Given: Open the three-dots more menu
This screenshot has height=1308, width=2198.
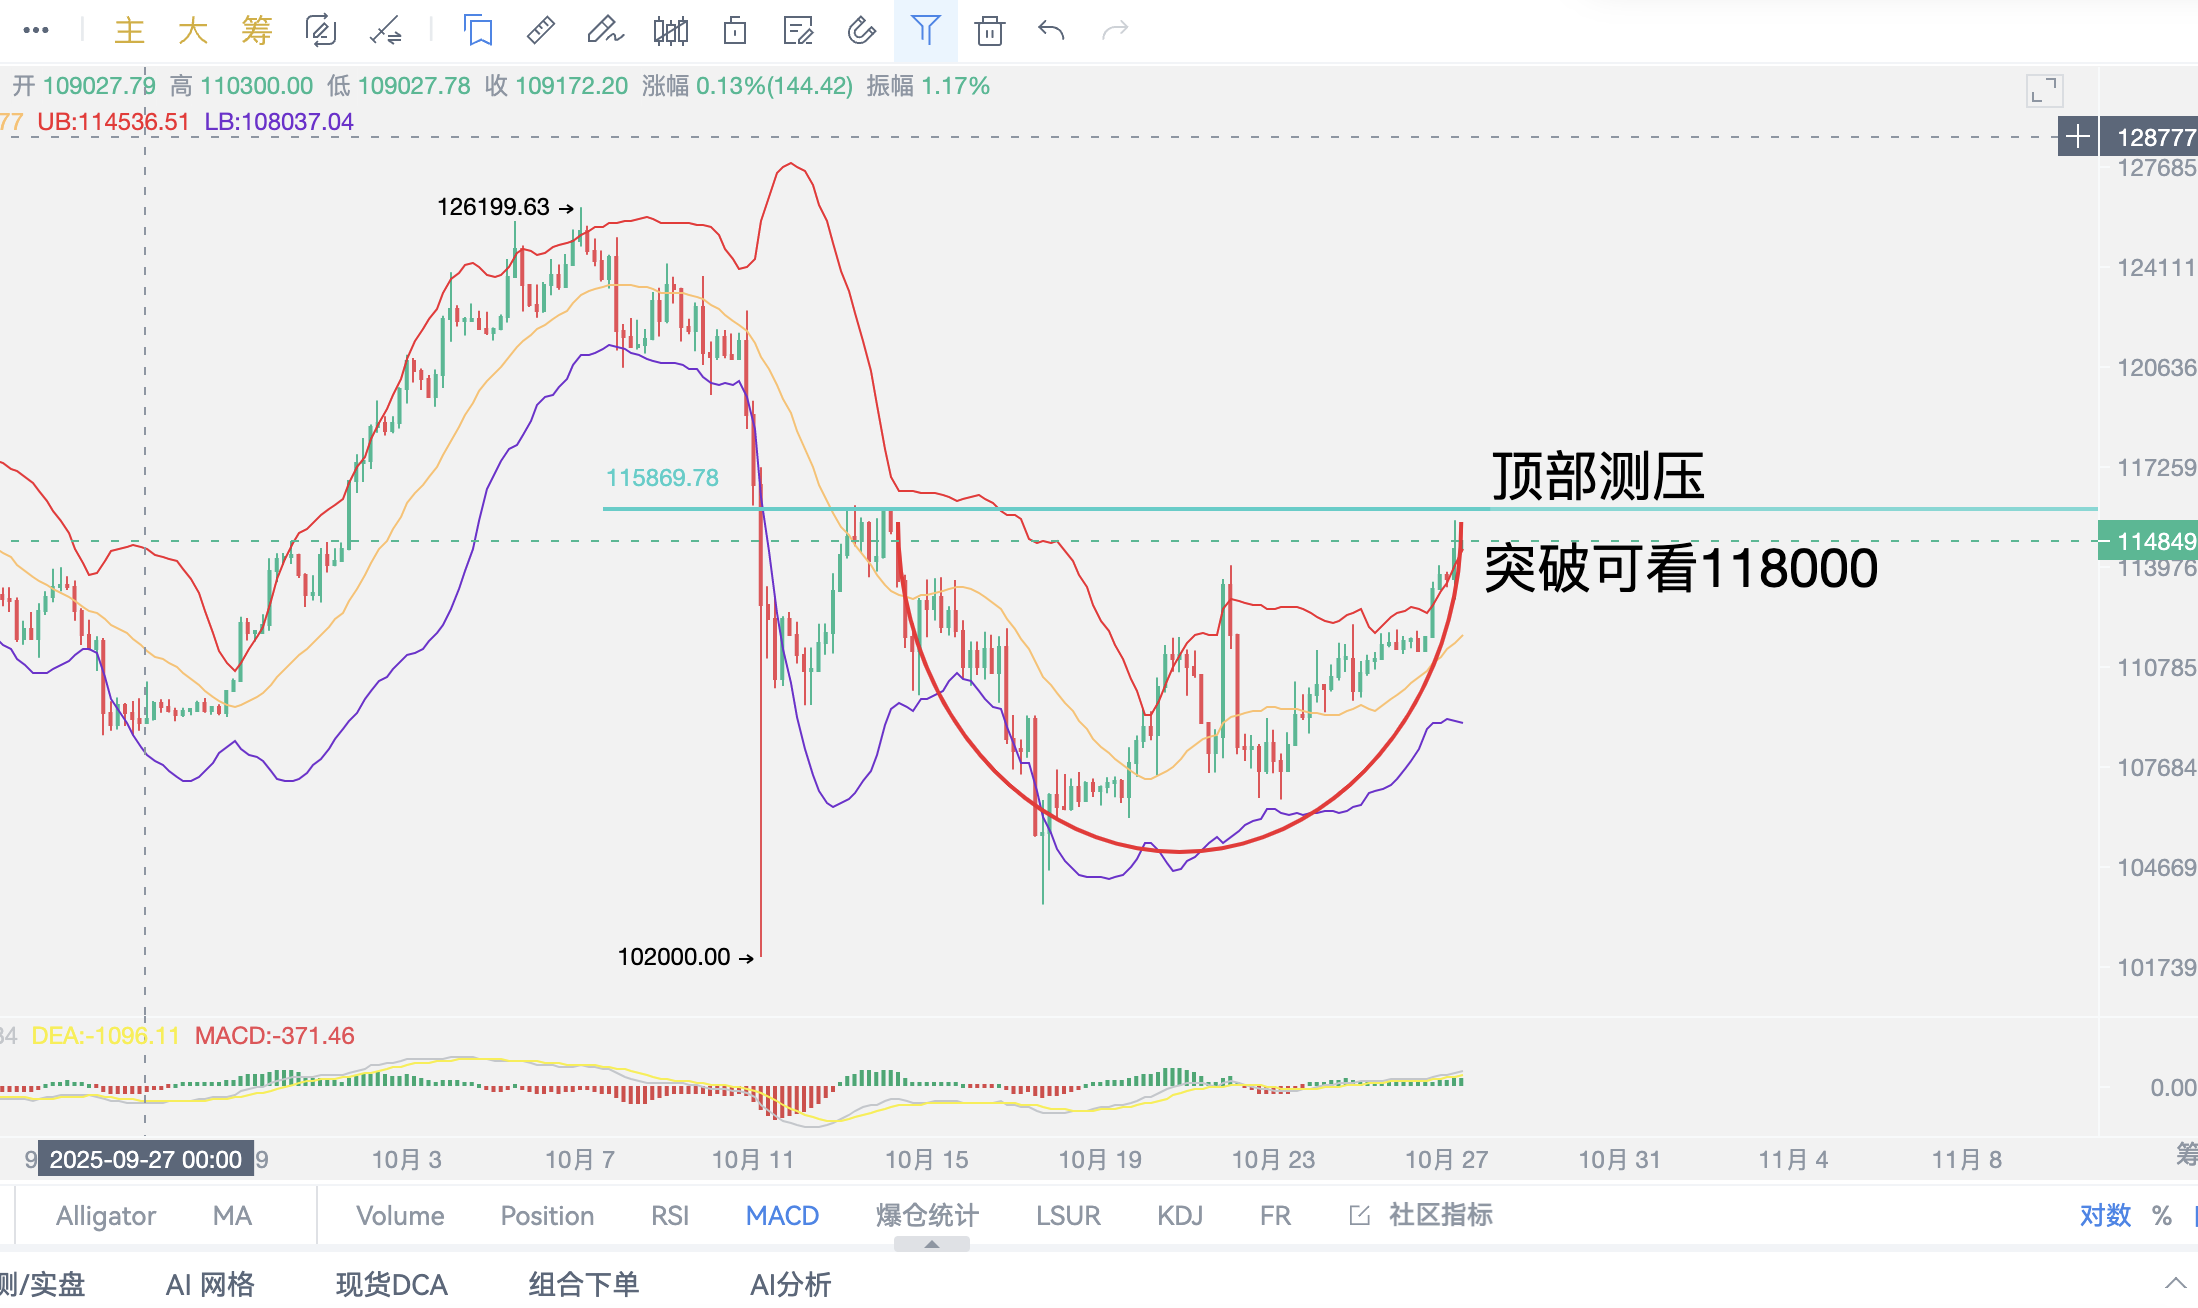Looking at the screenshot, I should pos(36,31).
